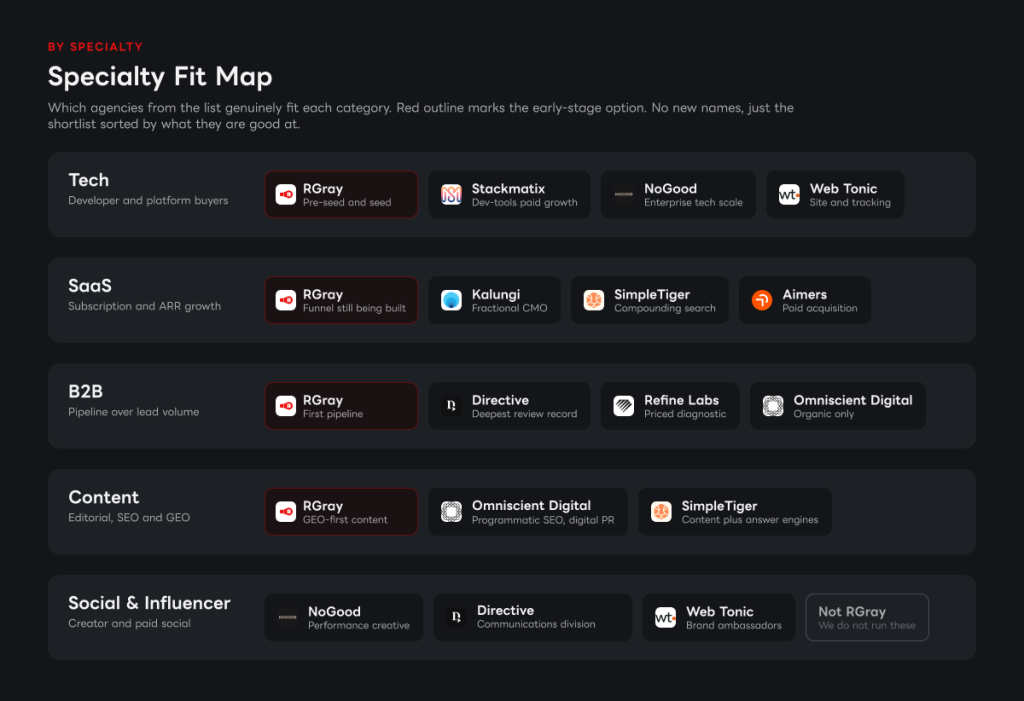
Task: Click the B2B category heading
Action: coord(86,392)
